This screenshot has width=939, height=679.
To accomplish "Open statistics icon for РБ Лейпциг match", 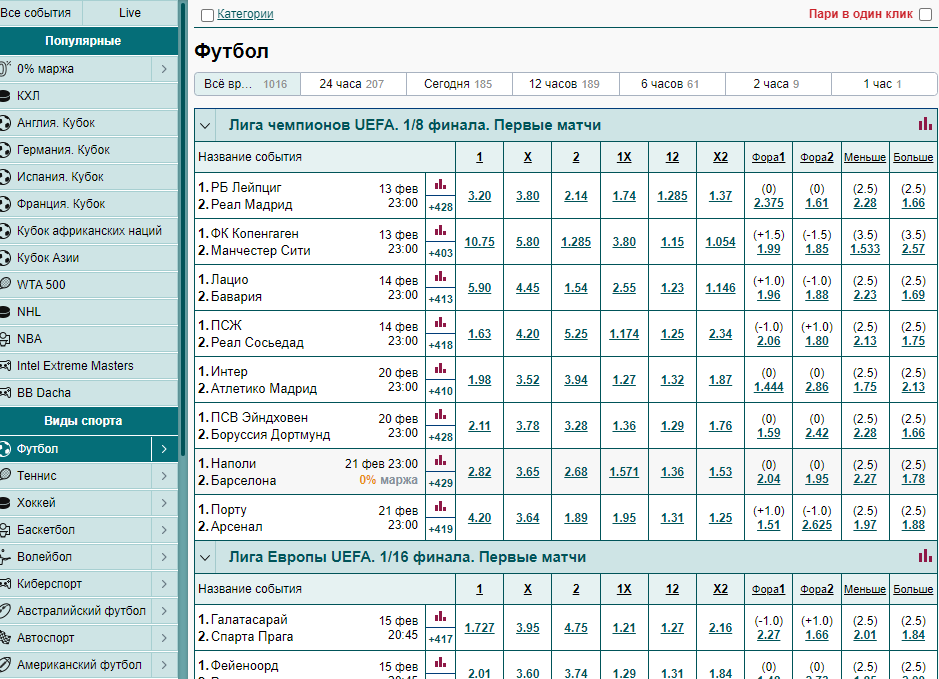I will click(441, 185).
